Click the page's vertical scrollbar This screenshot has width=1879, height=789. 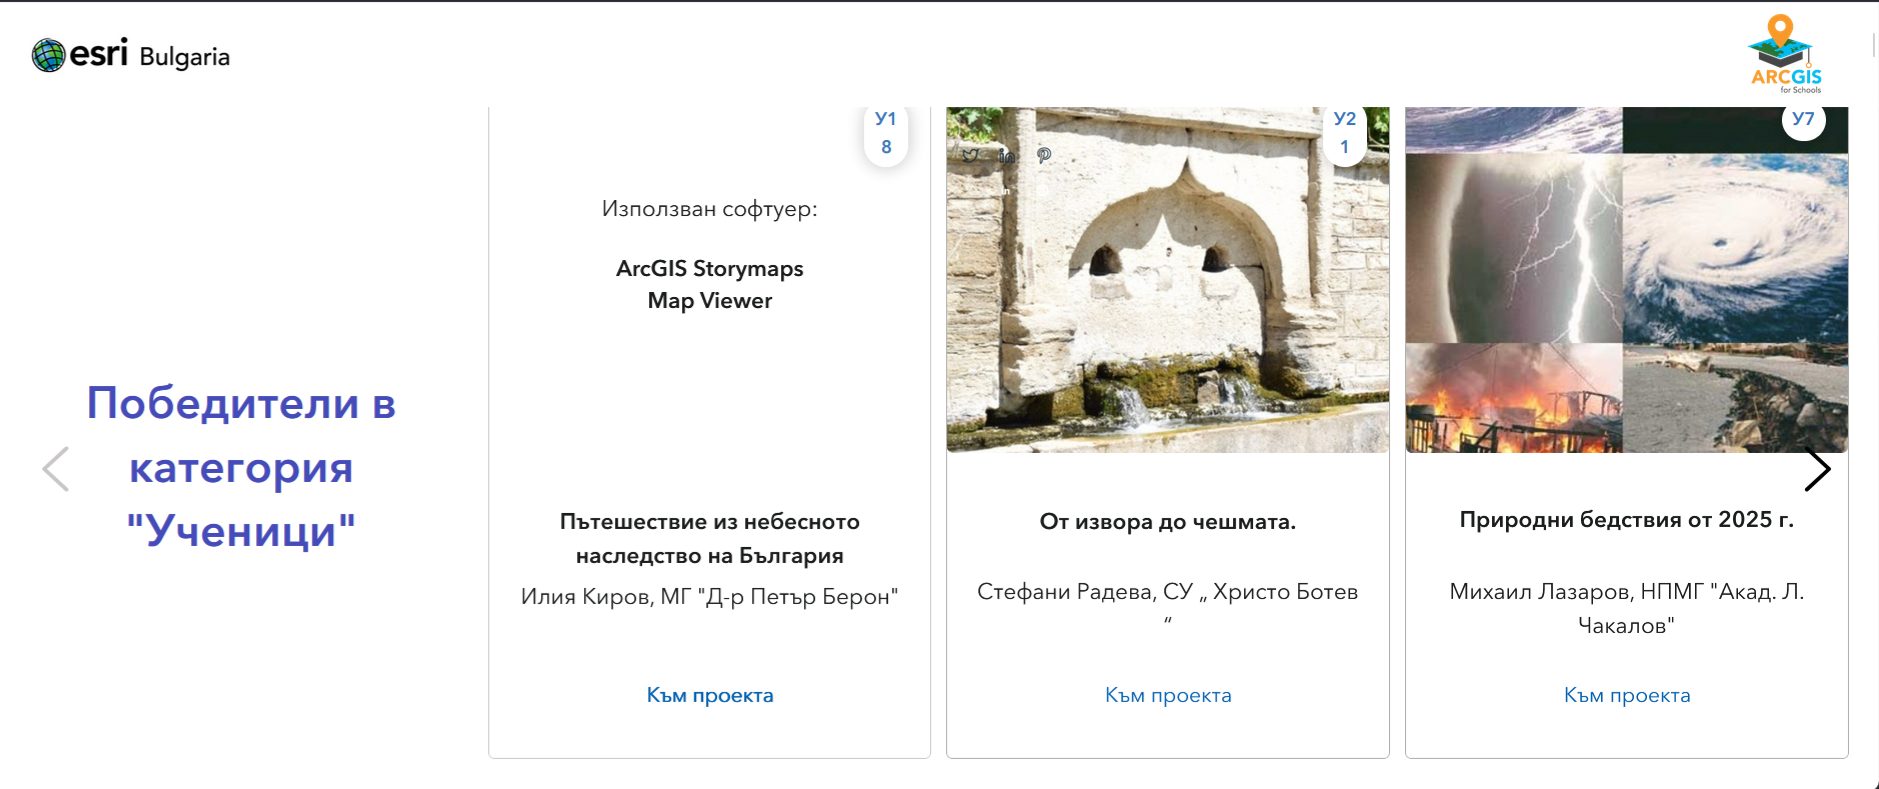[1873, 45]
